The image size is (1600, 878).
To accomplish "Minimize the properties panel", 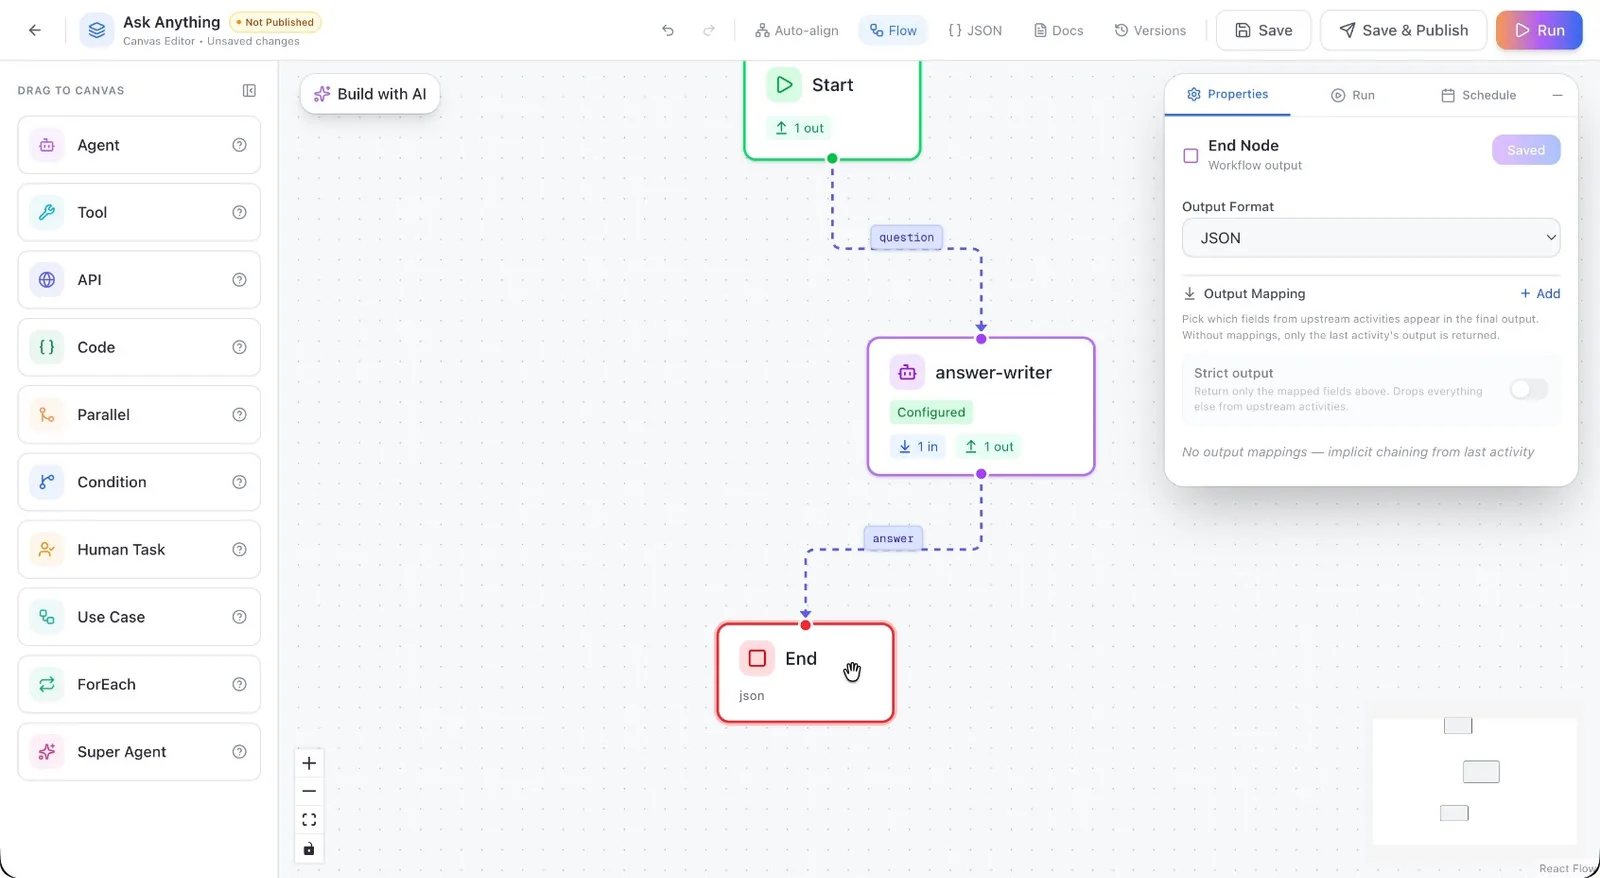I will tap(1557, 95).
